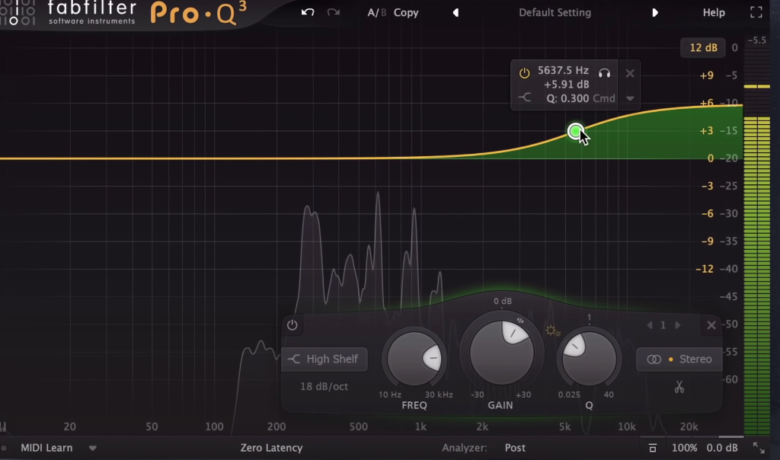This screenshot has width=780, height=460.
Task: Redo the last undone change
Action: [x=333, y=12]
